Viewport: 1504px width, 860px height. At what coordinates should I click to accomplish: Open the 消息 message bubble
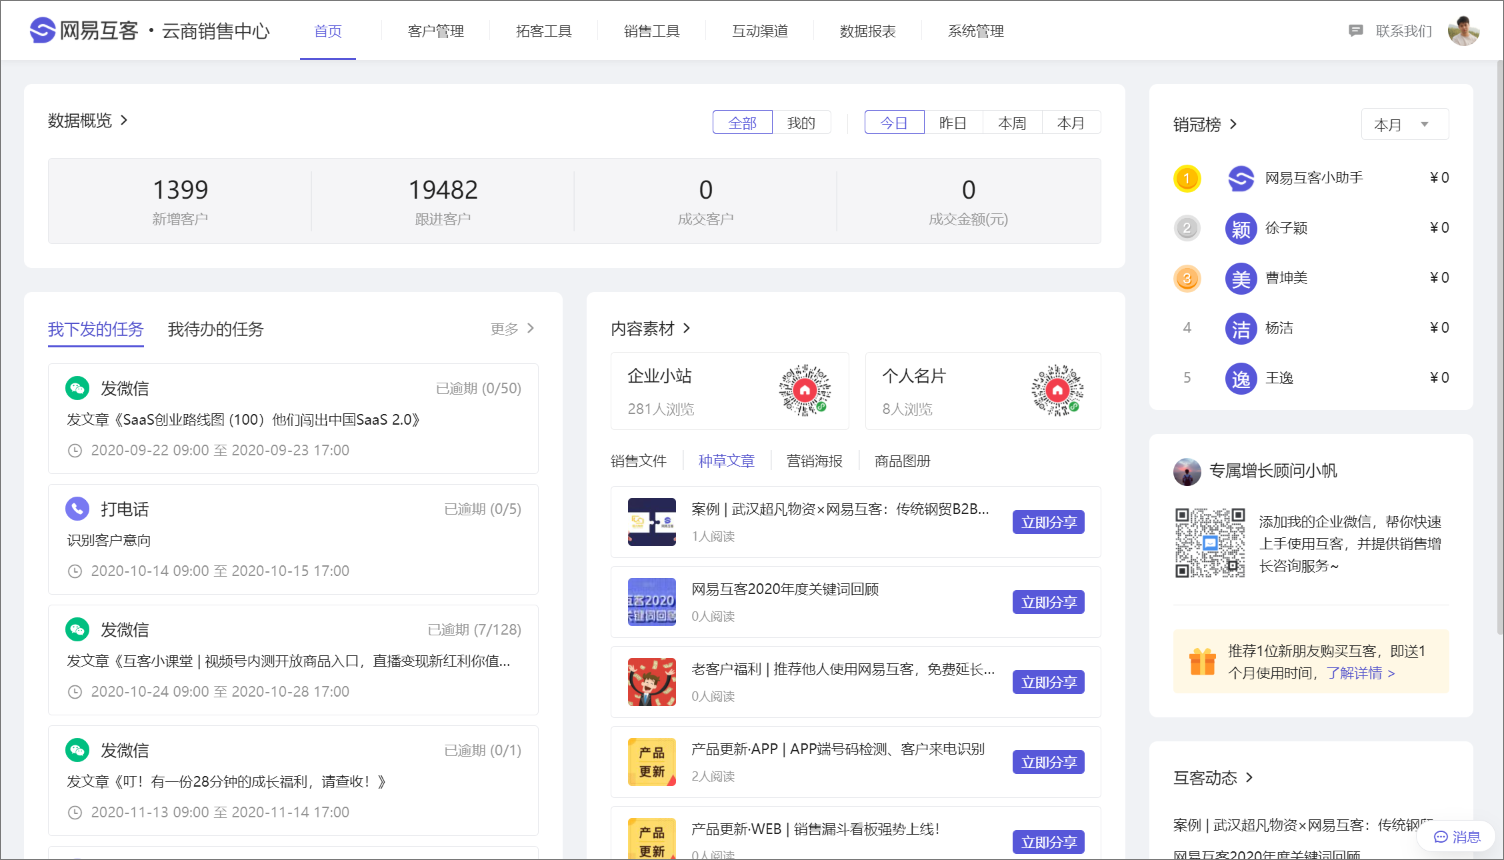(x=1457, y=837)
